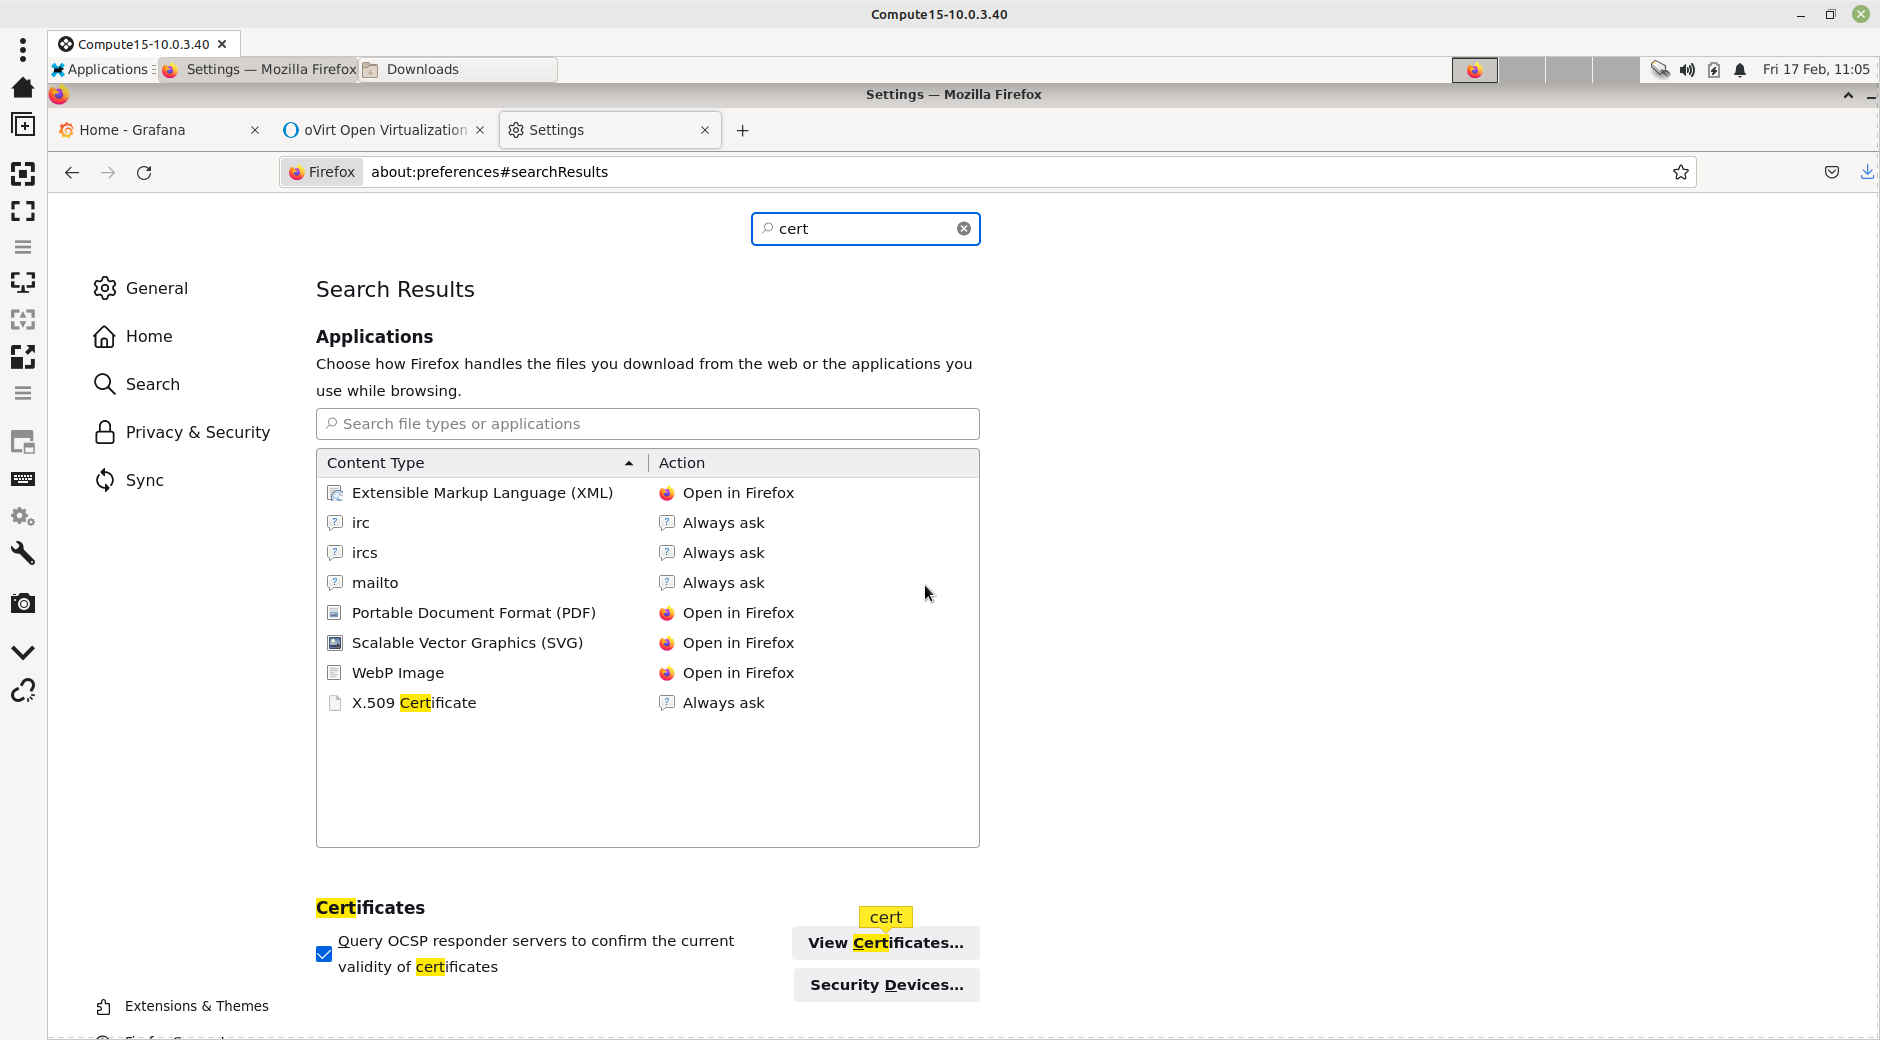Viewport: 1880px width, 1040px height.
Task: Click Security Devices button
Action: (x=886, y=985)
